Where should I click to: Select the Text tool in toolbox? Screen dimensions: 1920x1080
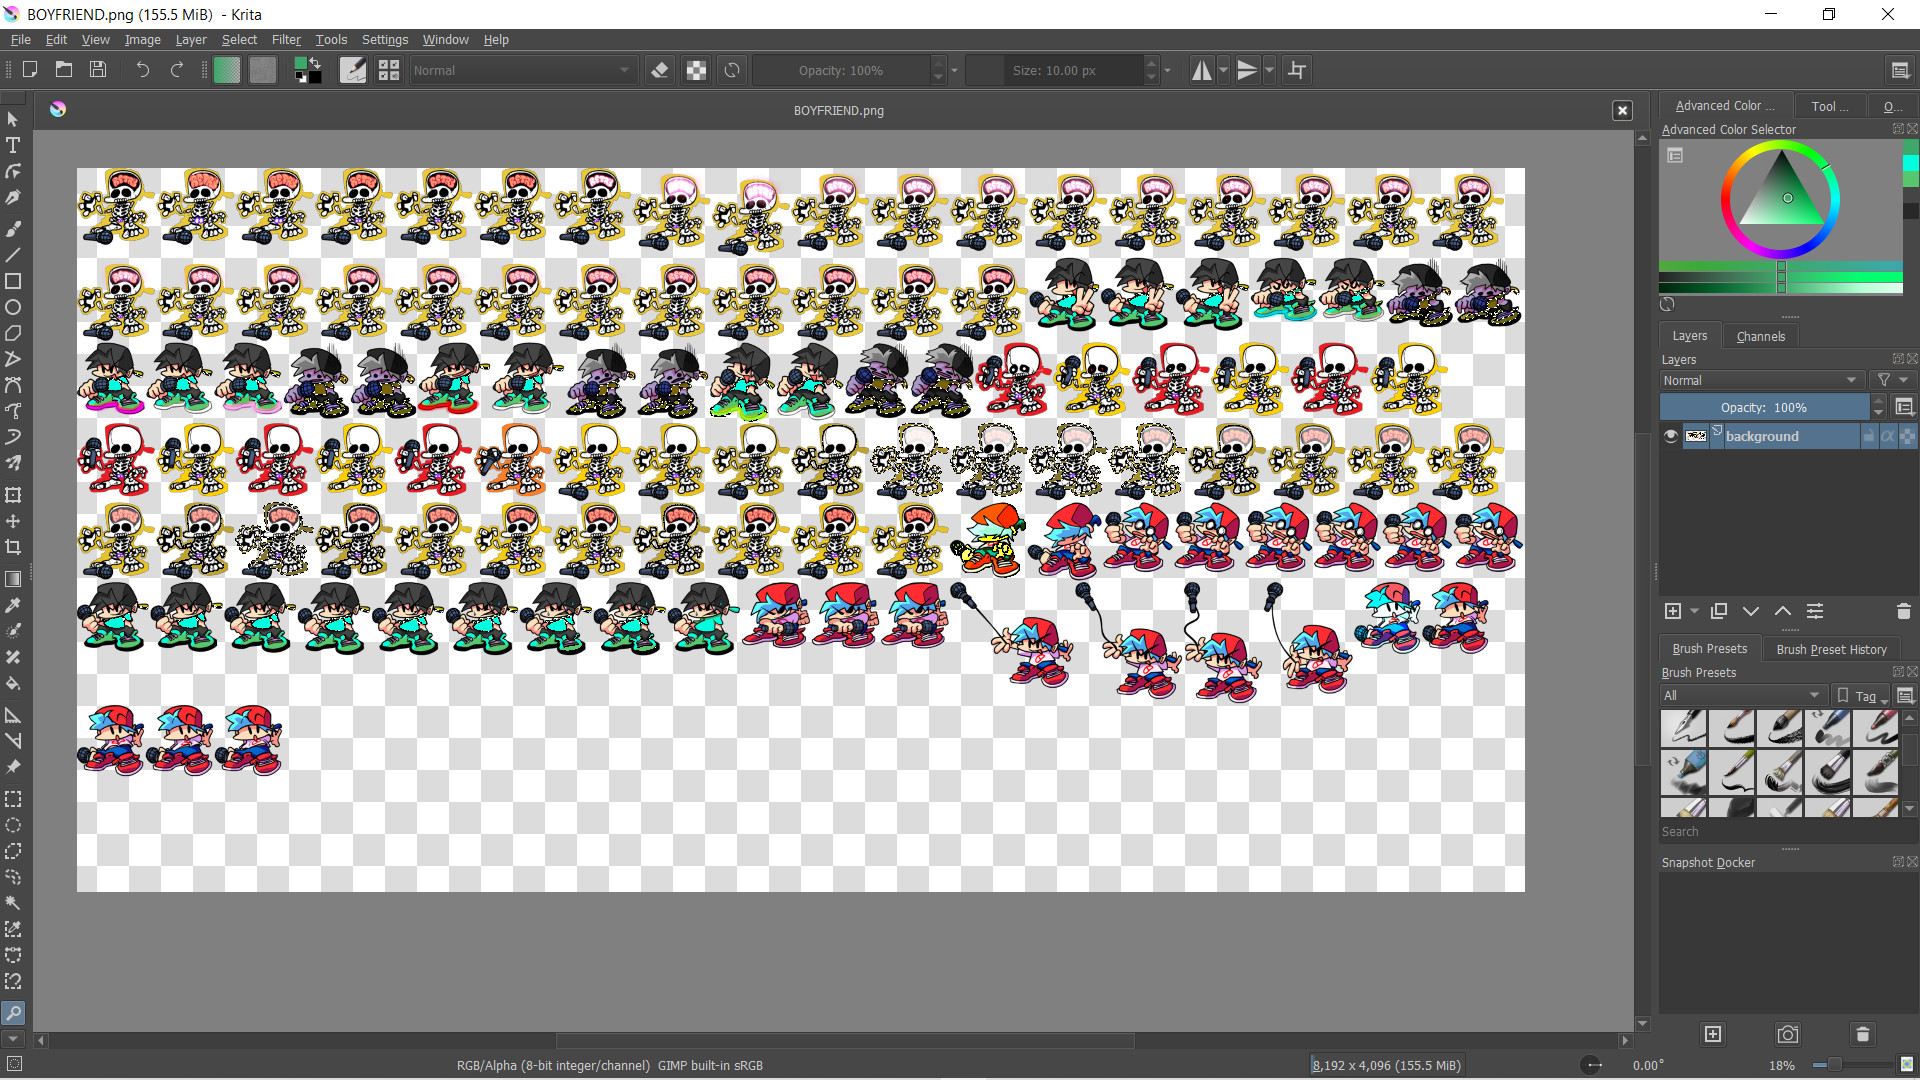(13, 145)
